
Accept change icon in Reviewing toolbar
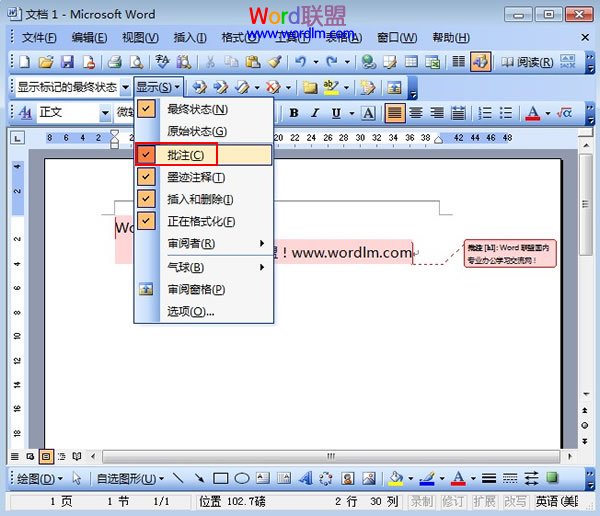pyautogui.click(x=242, y=87)
